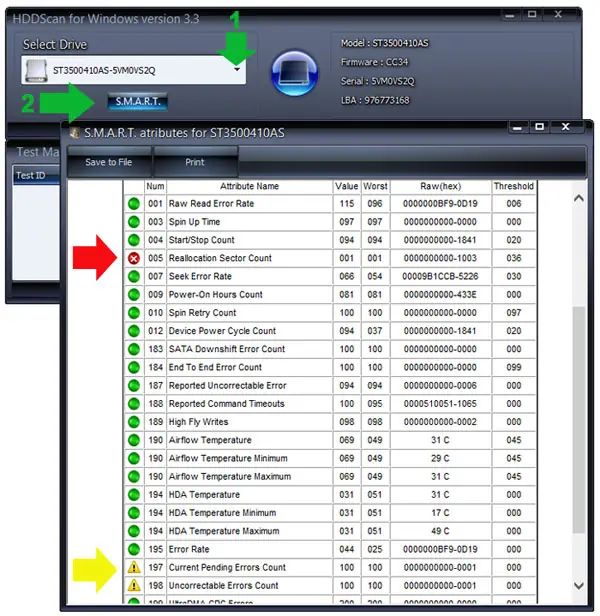Click the Attribute Name column header
Viewport: 600px width, 616px height.
[250, 186]
